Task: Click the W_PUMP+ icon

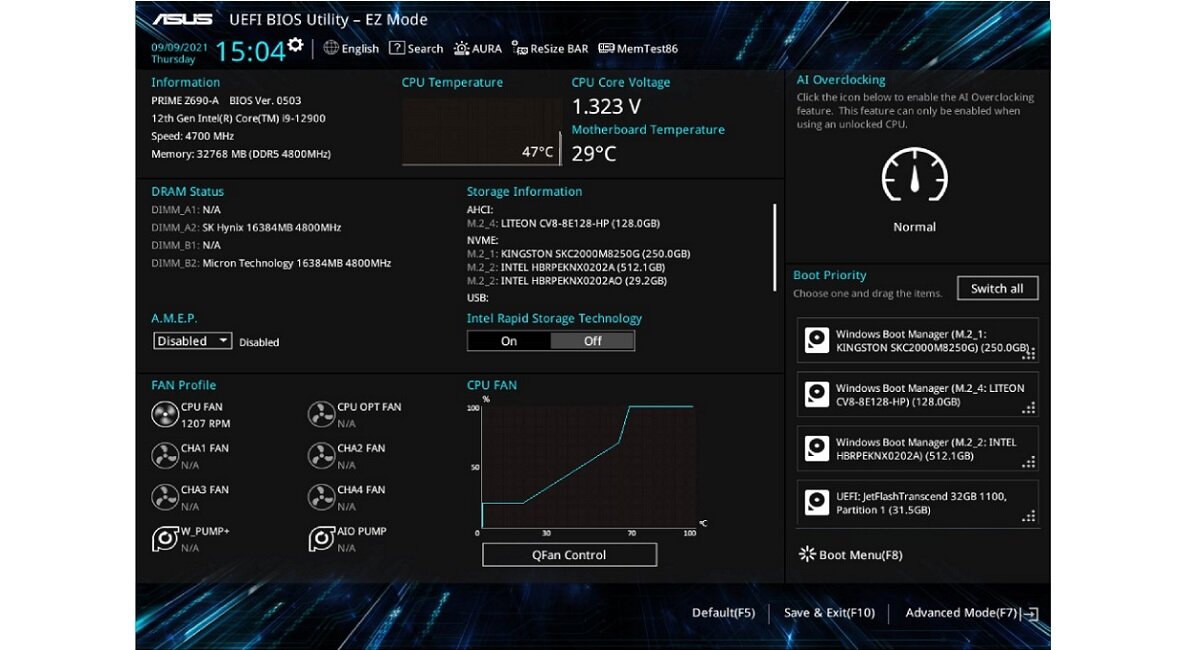Action: (166, 538)
